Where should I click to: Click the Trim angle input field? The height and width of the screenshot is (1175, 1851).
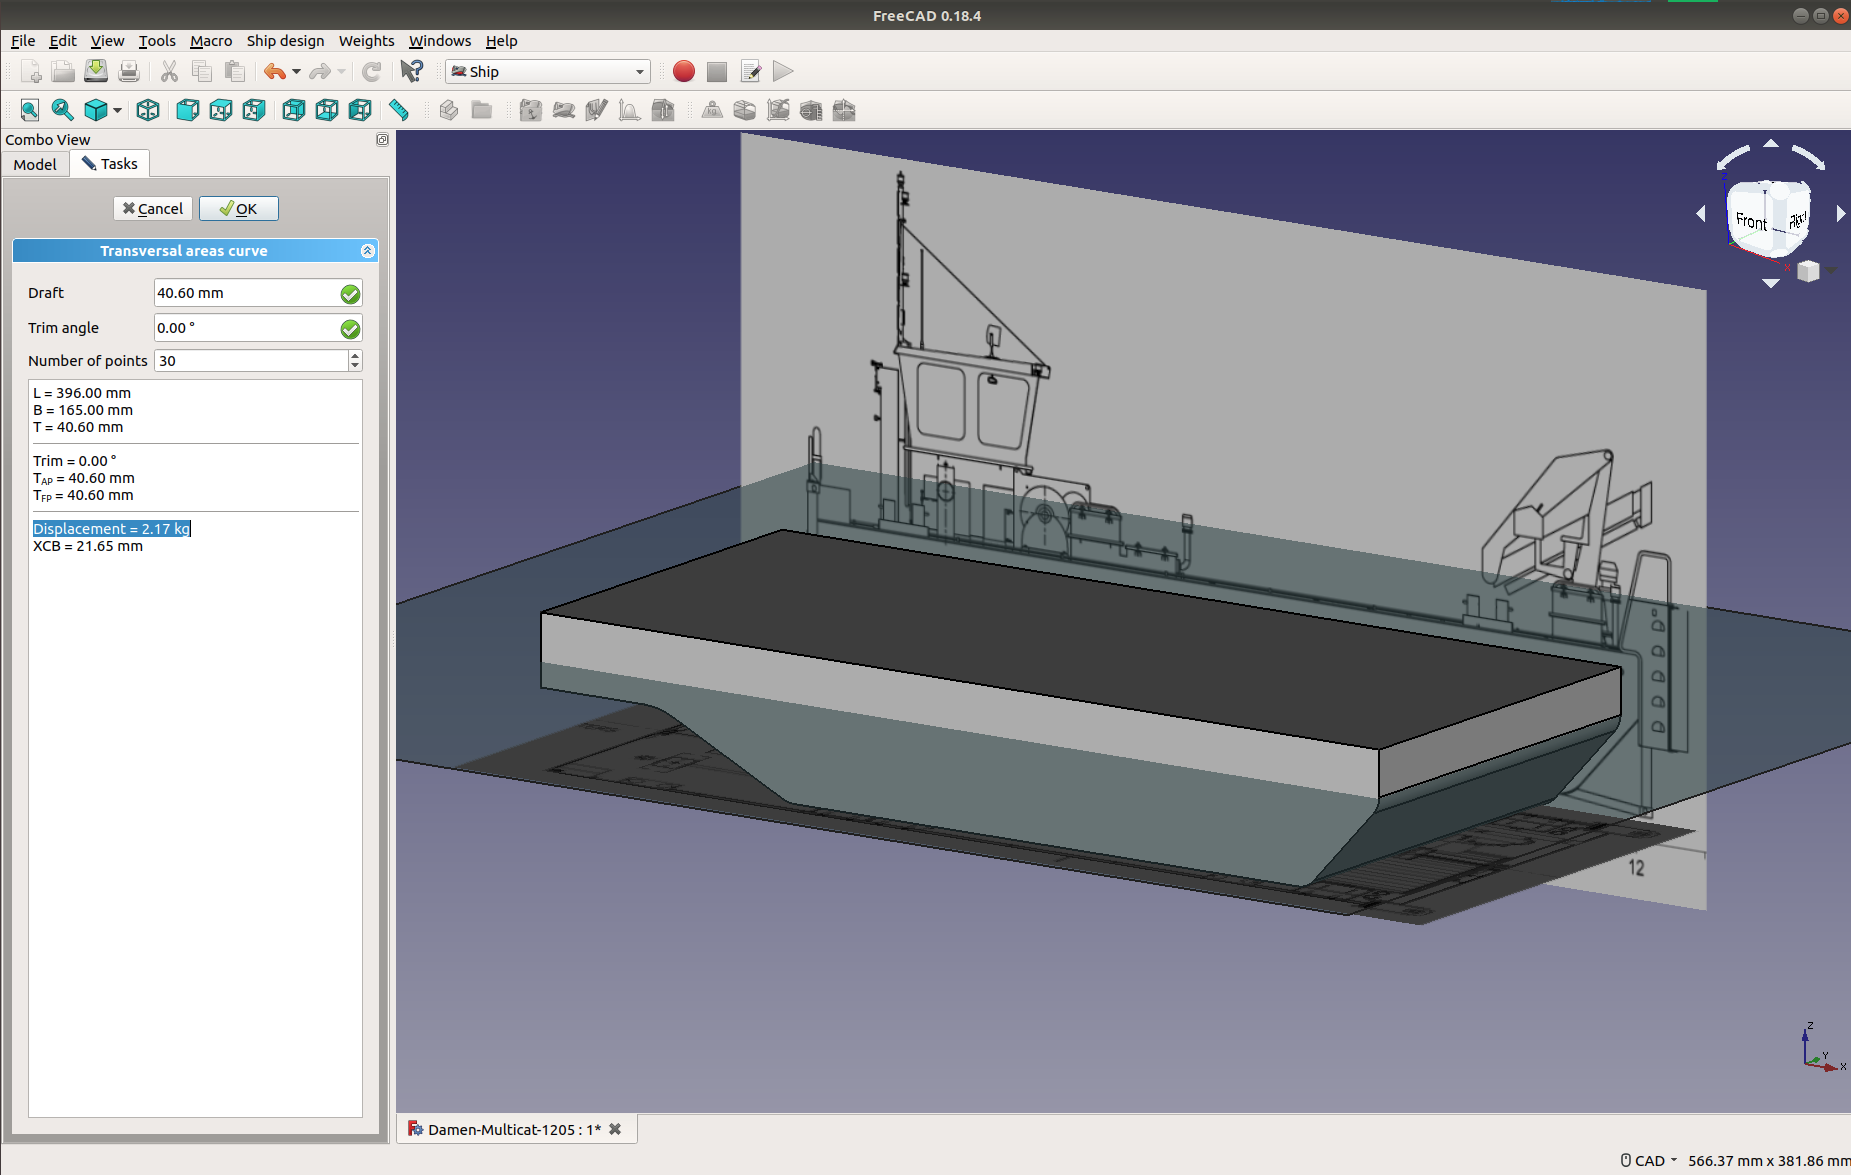click(258, 328)
